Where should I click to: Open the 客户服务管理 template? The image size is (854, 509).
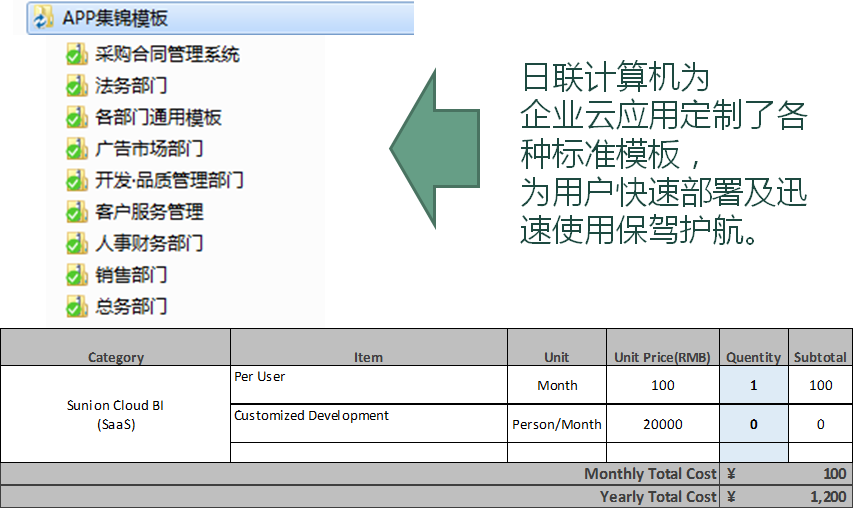coord(149,212)
